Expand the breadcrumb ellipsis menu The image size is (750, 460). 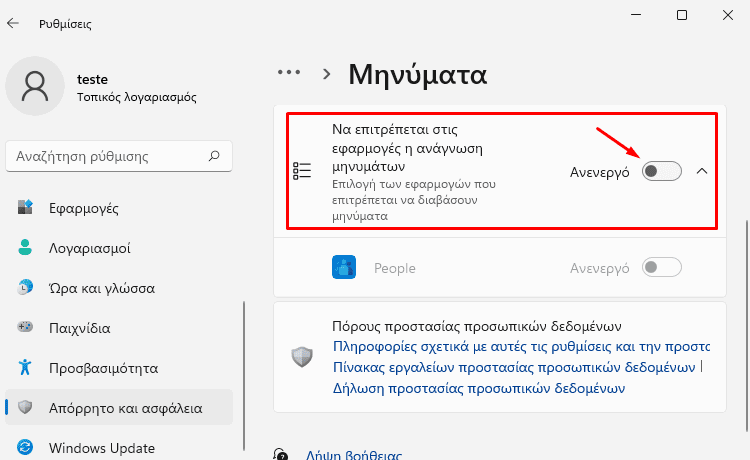pos(289,73)
